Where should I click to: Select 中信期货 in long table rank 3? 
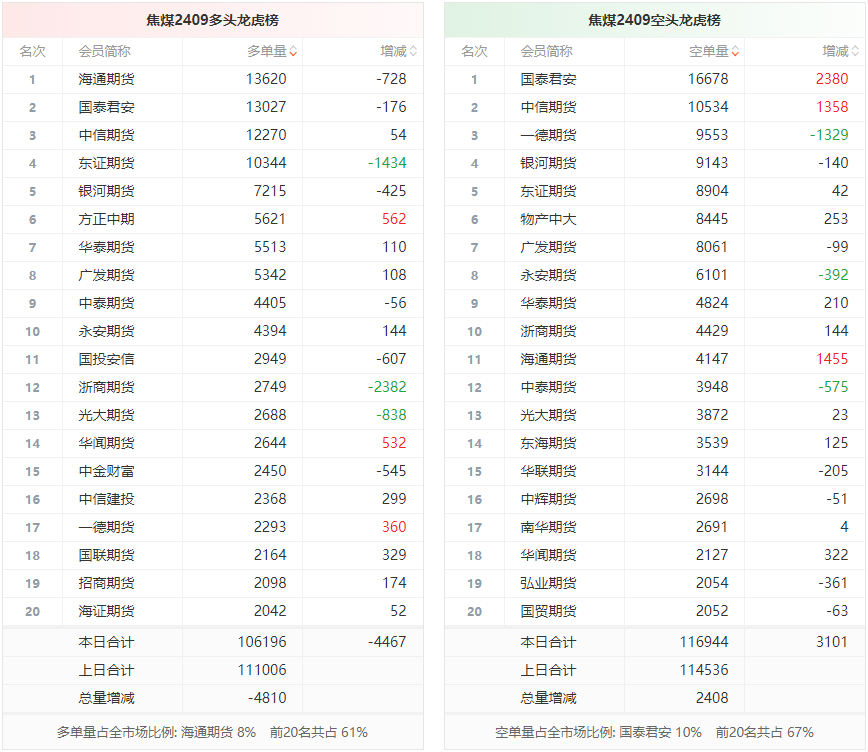coord(106,135)
